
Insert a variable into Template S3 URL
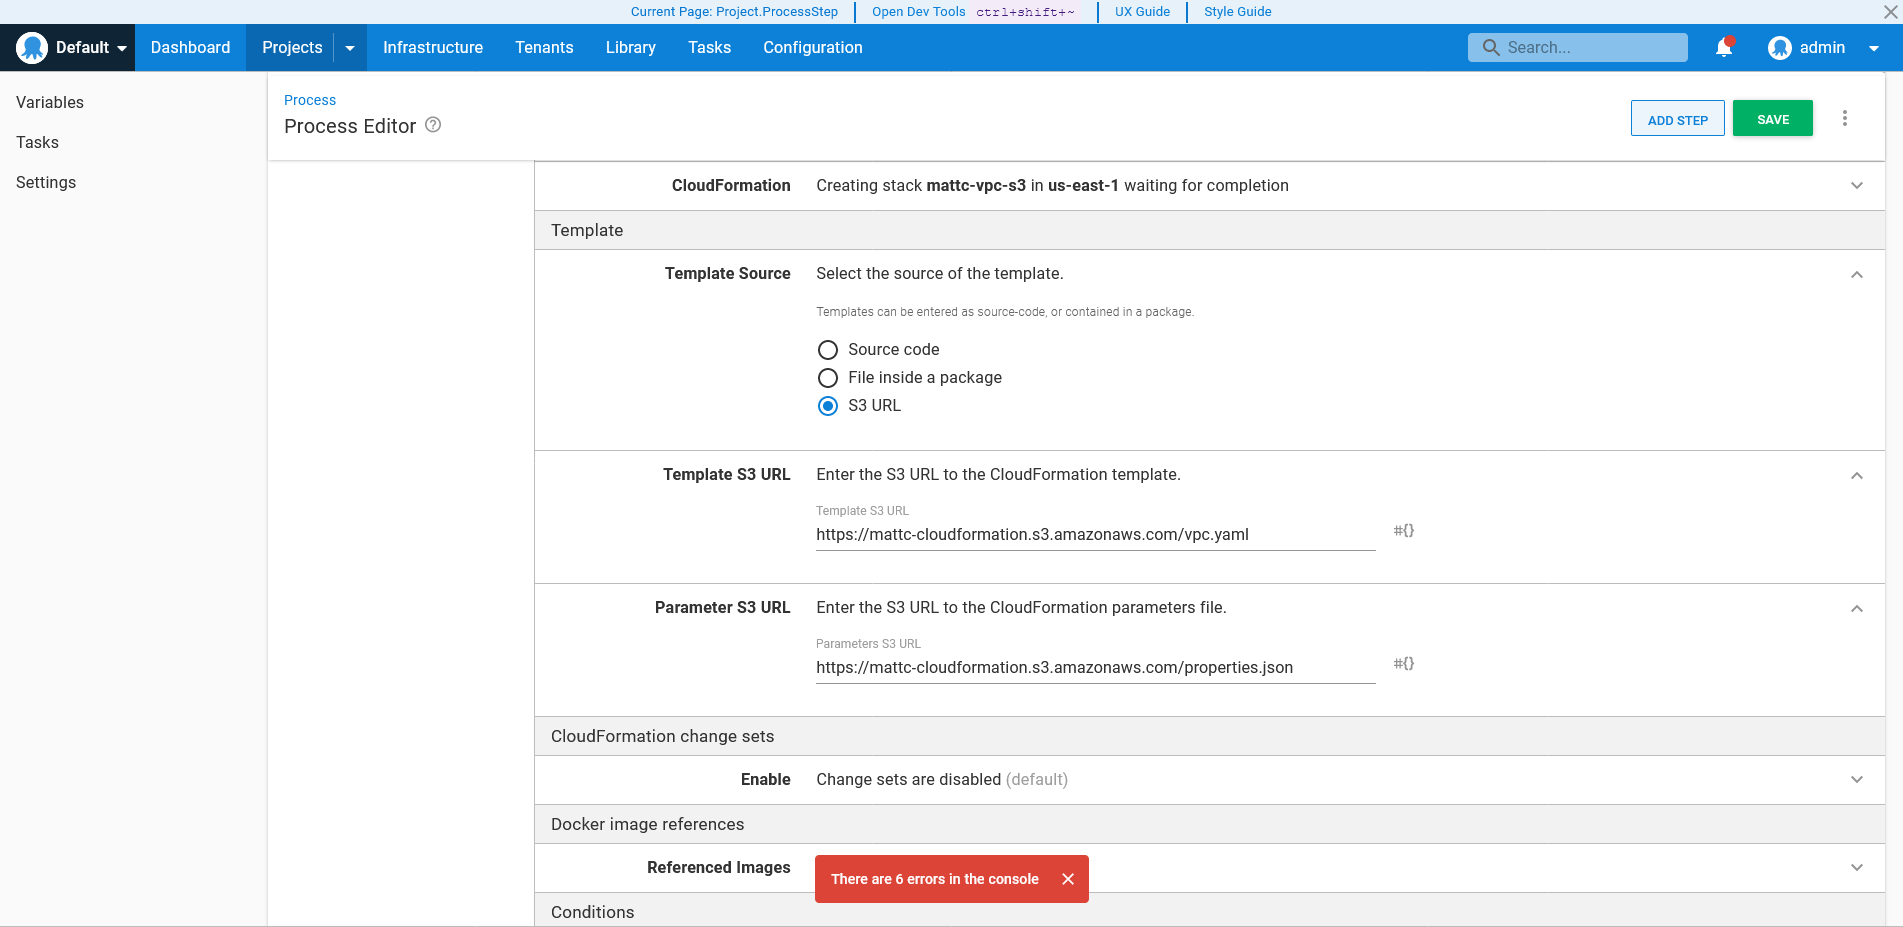click(1403, 531)
